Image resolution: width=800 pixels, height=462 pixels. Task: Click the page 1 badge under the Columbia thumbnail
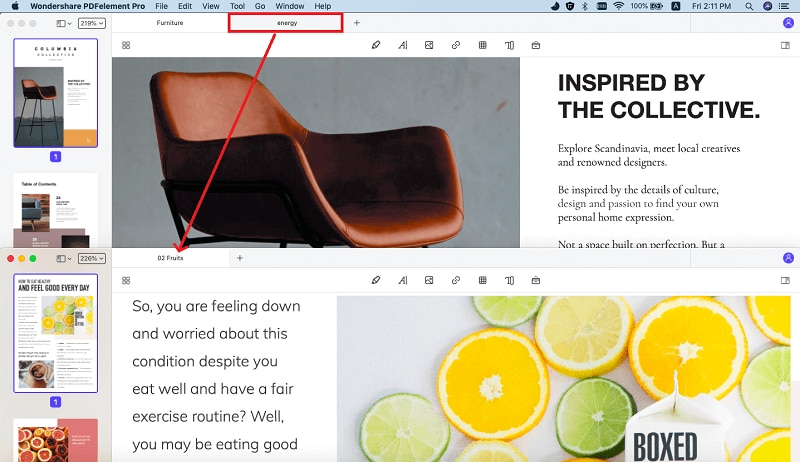[x=56, y=157]
